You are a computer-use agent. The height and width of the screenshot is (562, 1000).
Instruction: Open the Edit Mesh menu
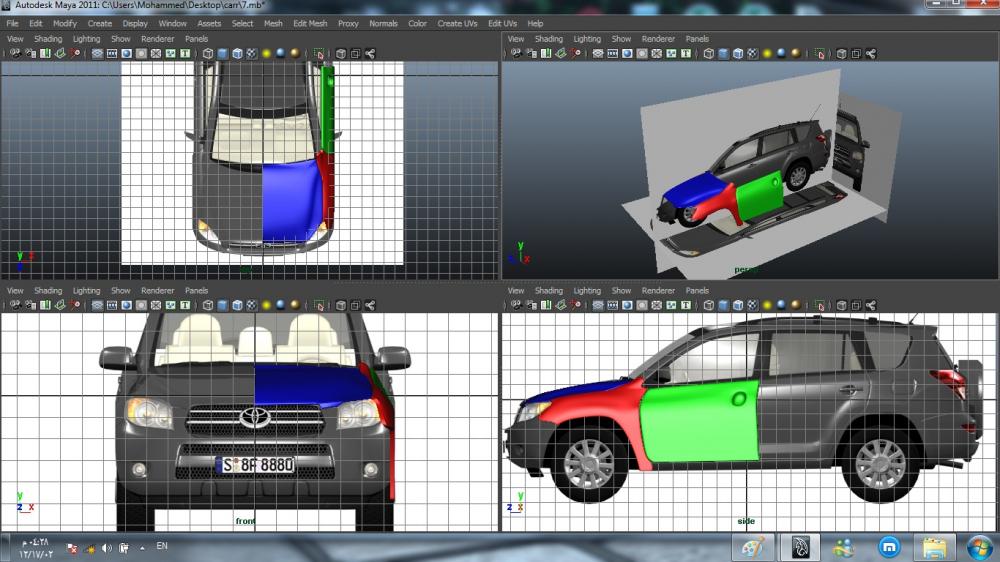click(x=310, y=23)
